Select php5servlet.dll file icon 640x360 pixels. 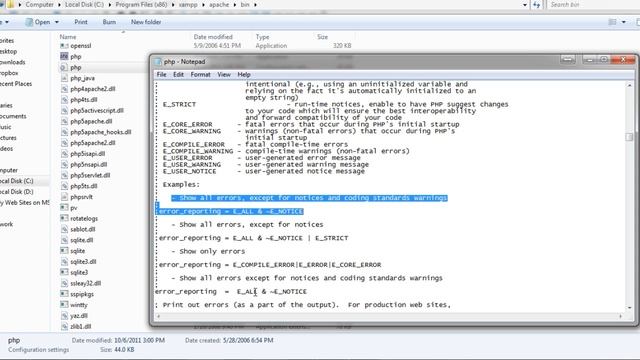pos(64,175)
